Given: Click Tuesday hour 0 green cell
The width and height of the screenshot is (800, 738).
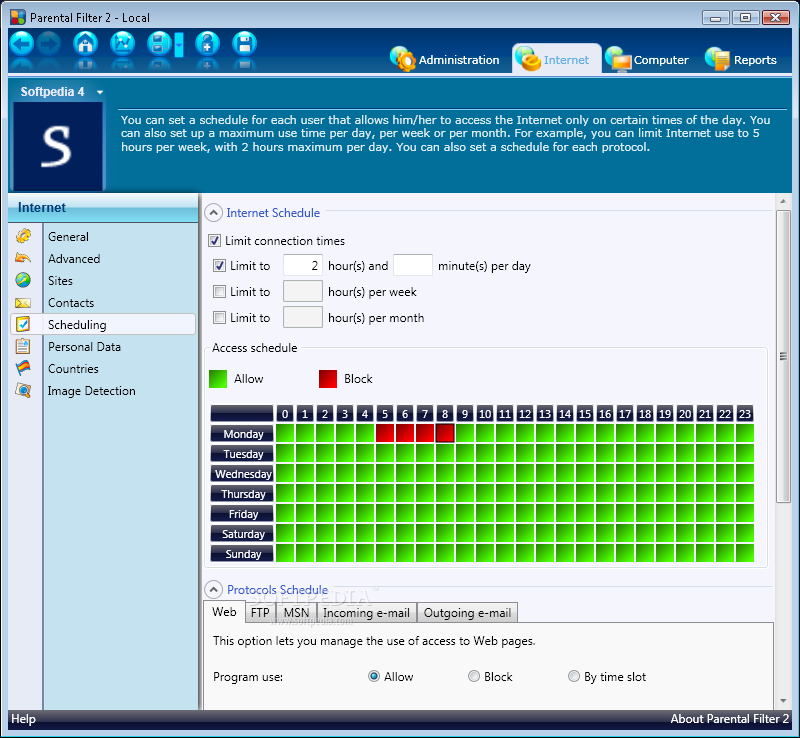Looking at the screenshot, I should [285, 453].
